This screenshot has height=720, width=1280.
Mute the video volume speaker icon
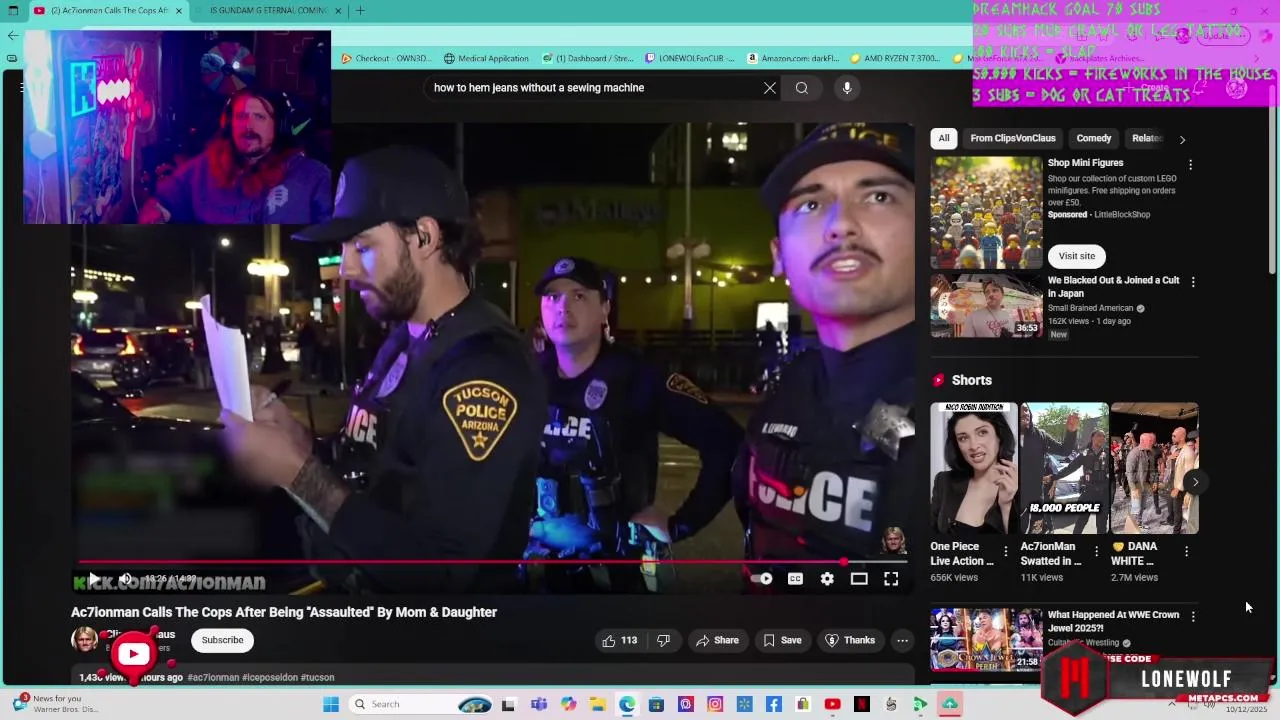[126, 579]
